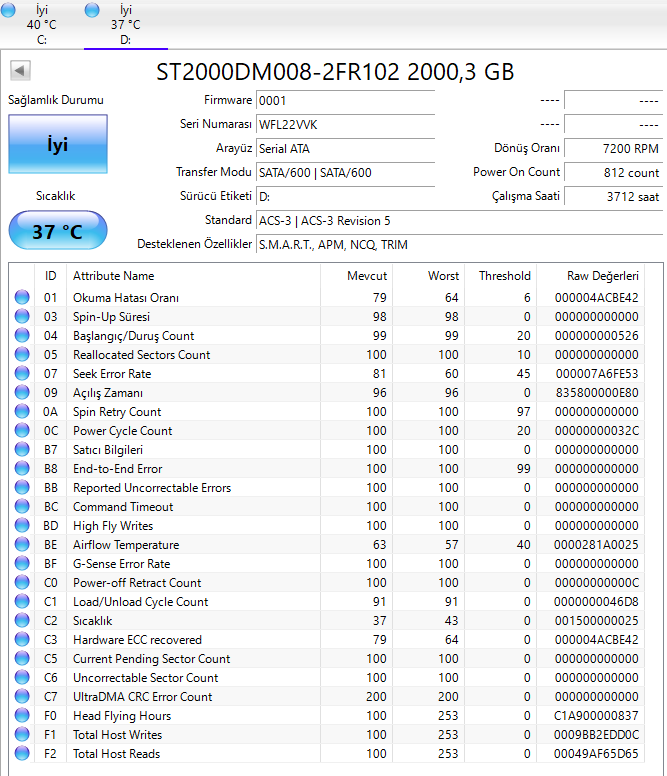Select raw value 0009BB2EDD0C

pos(597,734)
